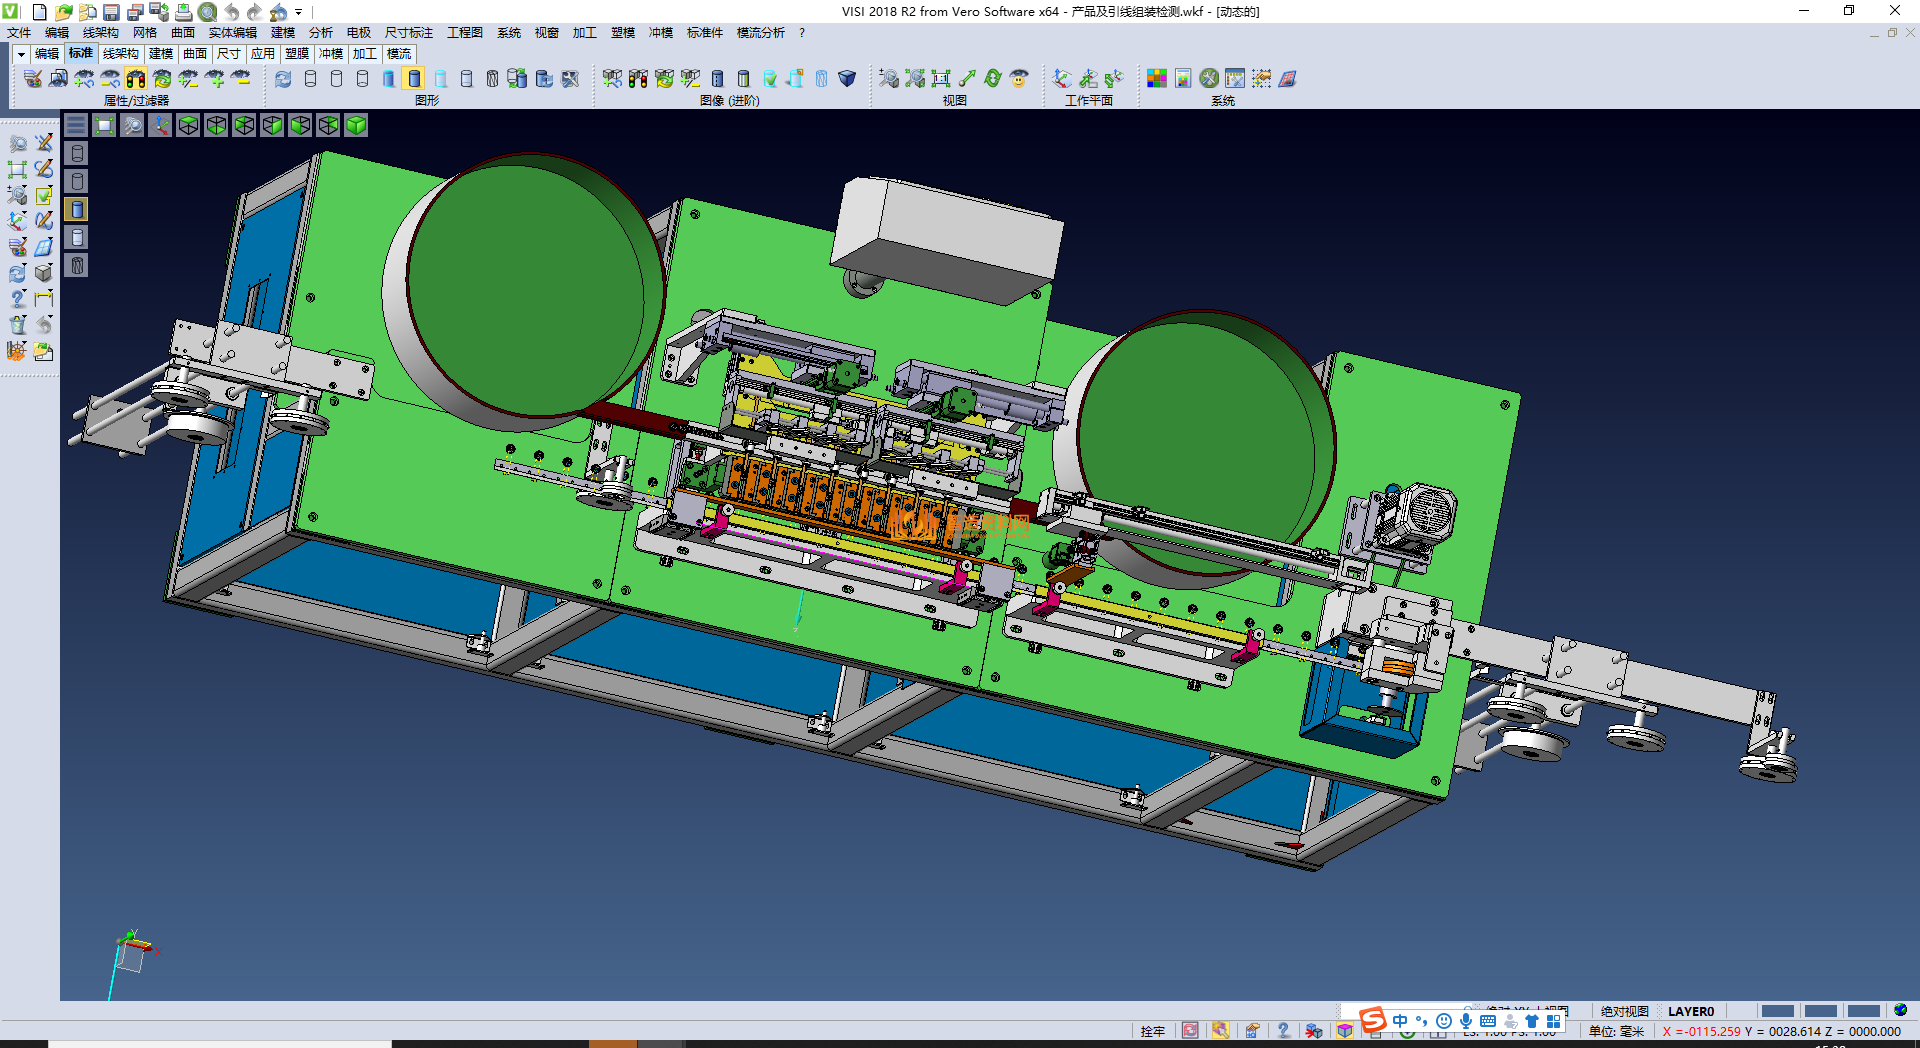Click the first blue color swatch in status bar
Image resolution: width=1920 pixels, height=1048 pixels.
[x=1777, y=1011]
